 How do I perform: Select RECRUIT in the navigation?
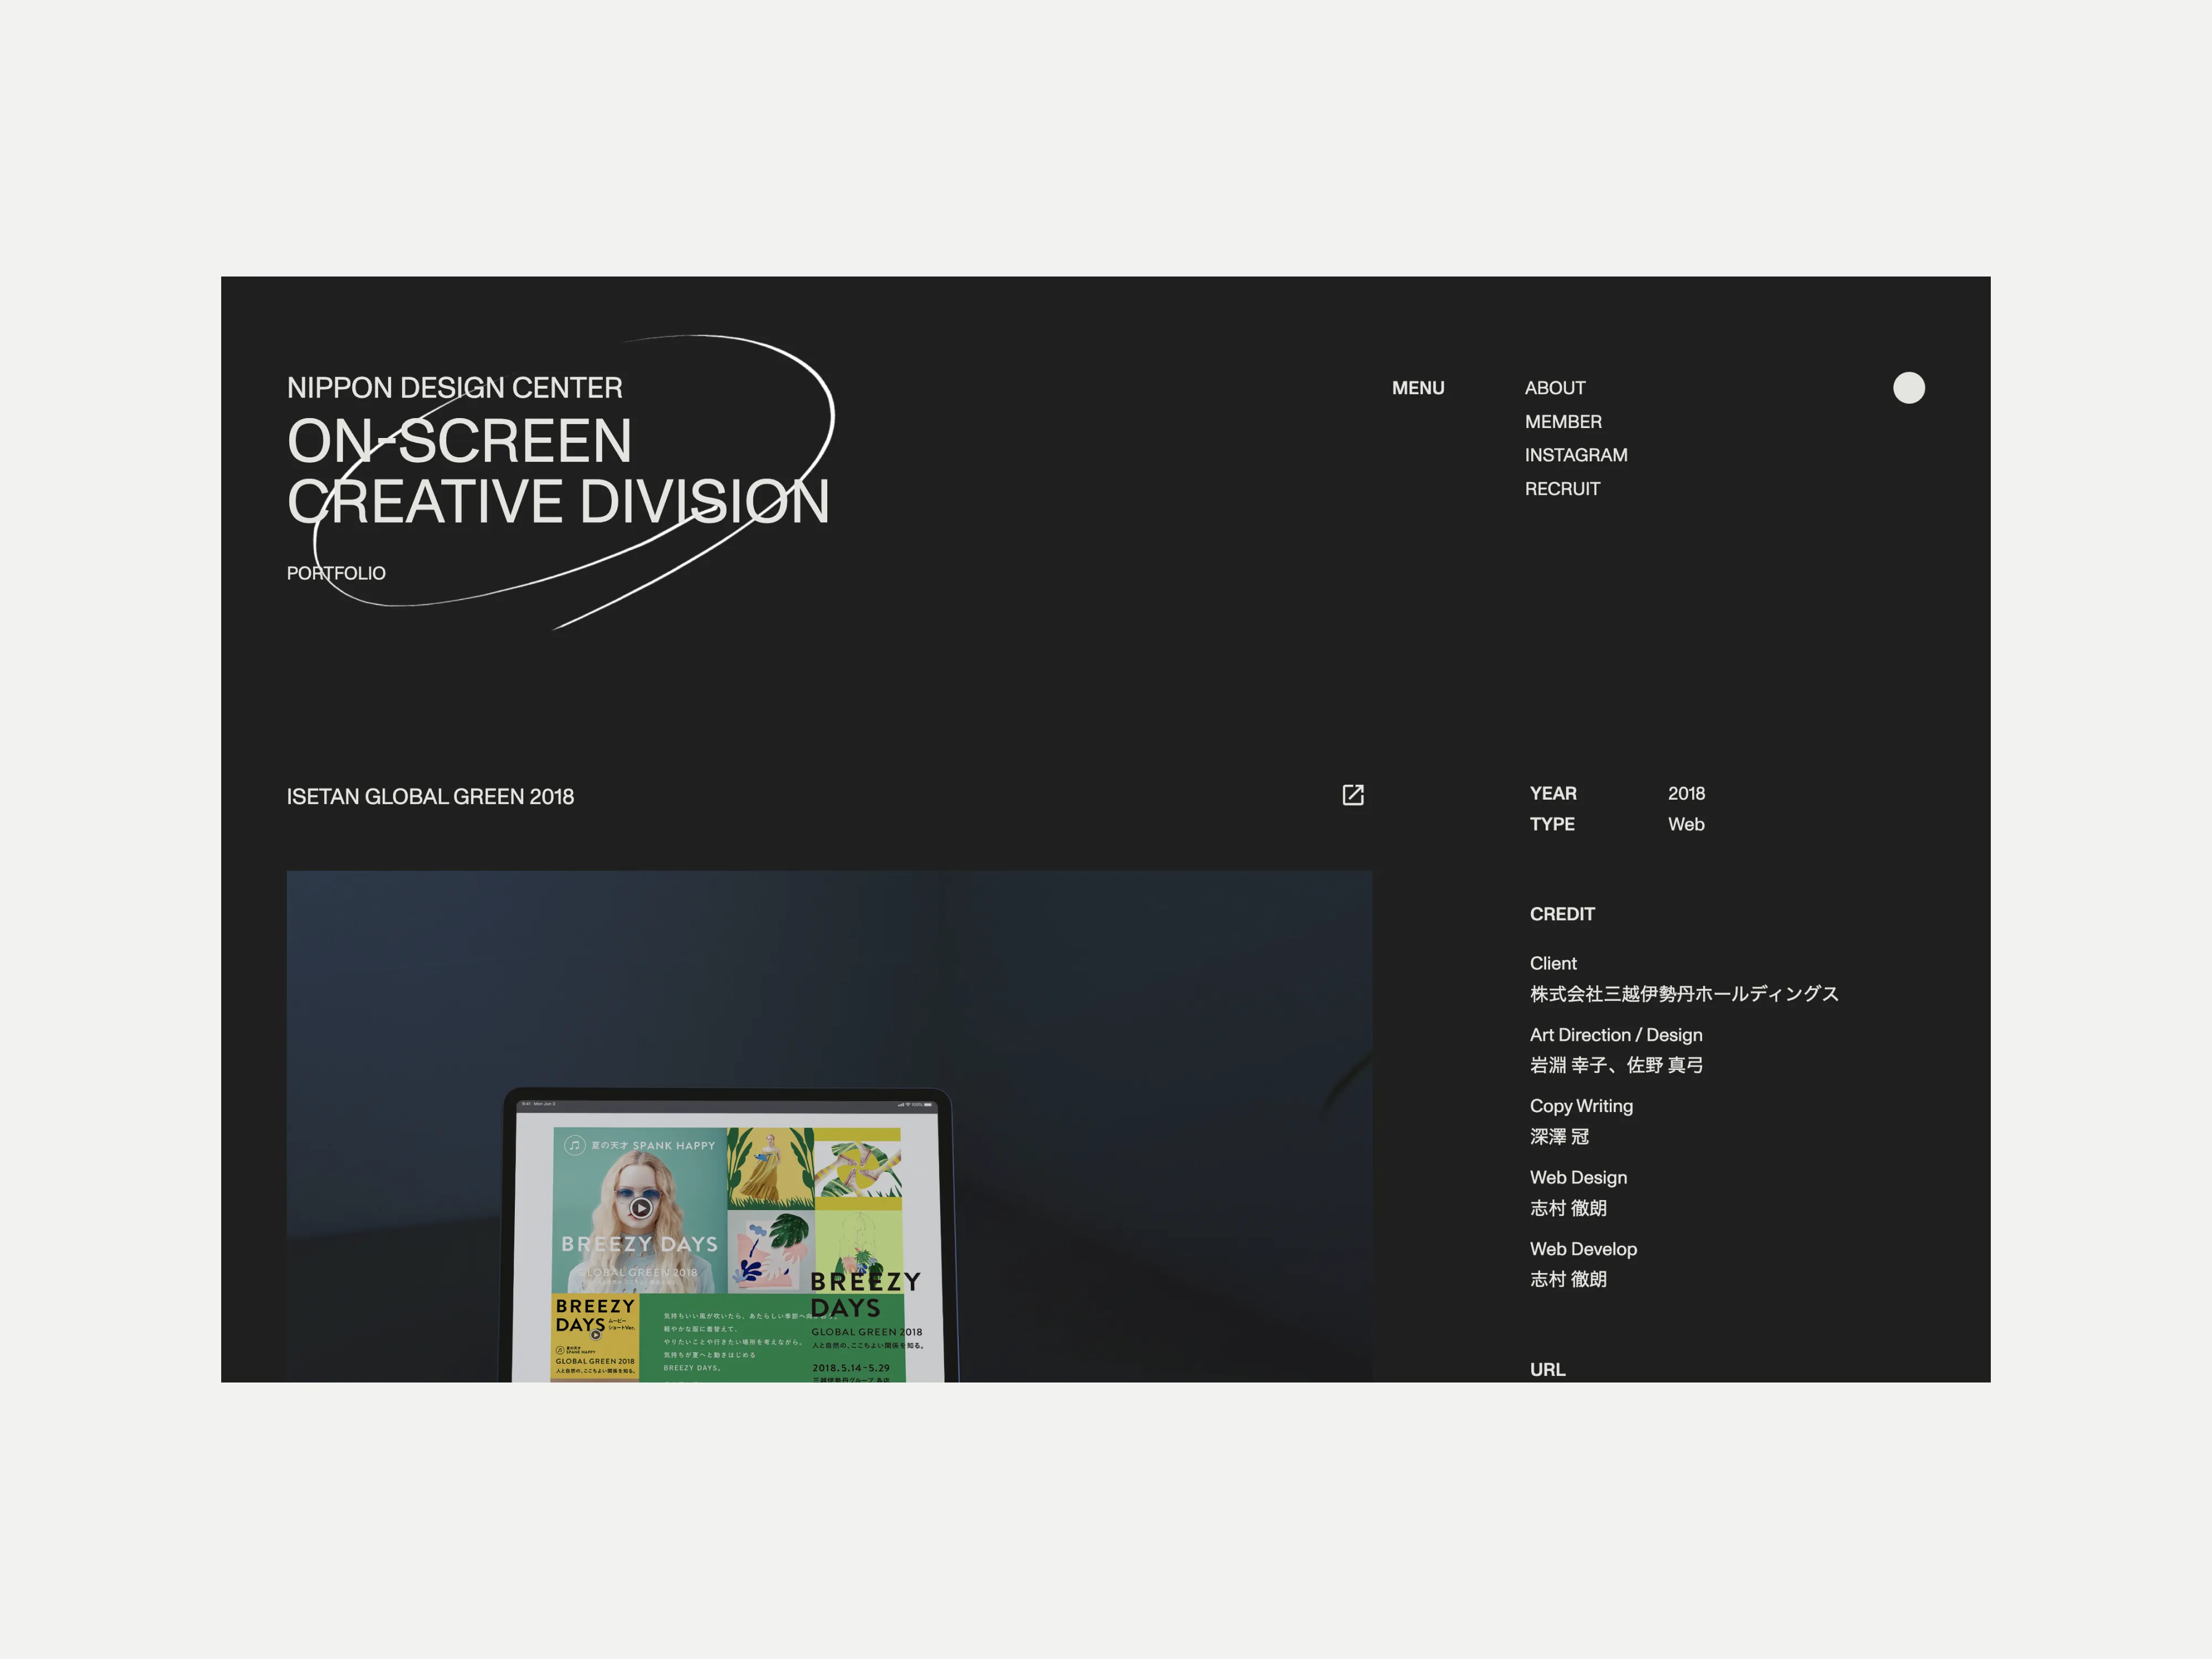coord(1562,489)
